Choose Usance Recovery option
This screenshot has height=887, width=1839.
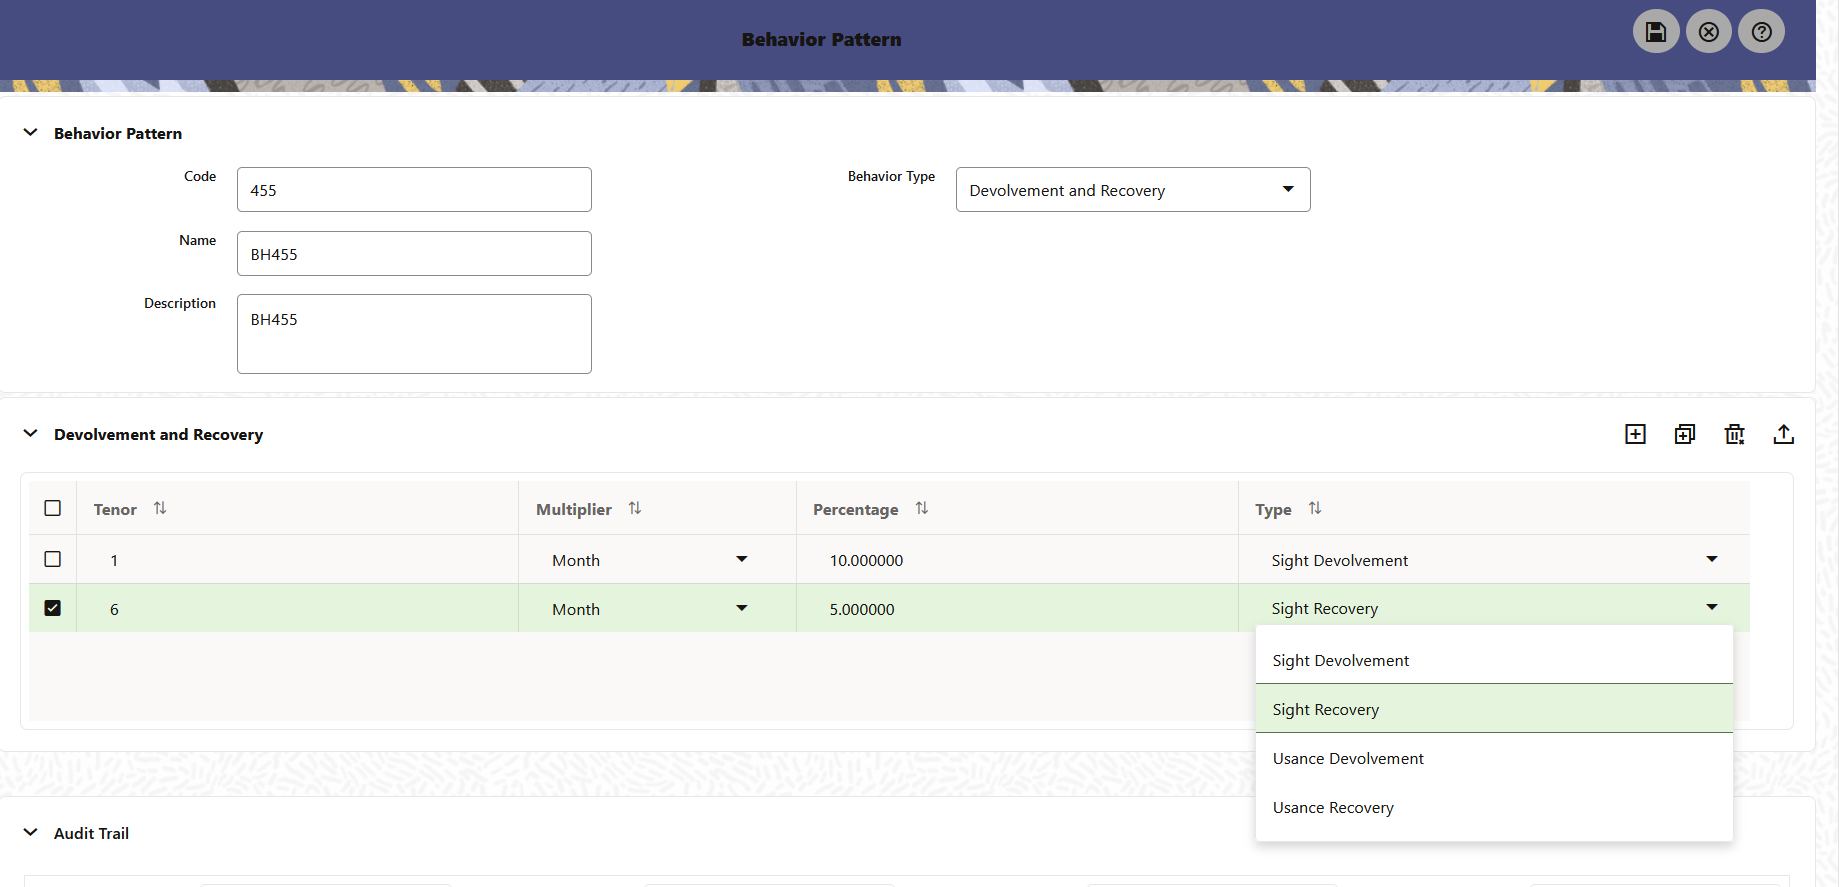coord(1494,807)
